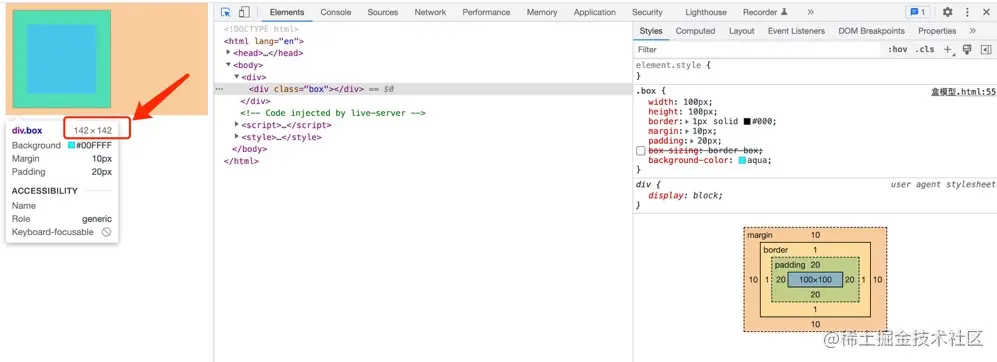The height and width of the screenshot is (362, 997).
Task: Open the Properties sidebar tab
Action: 937,31
